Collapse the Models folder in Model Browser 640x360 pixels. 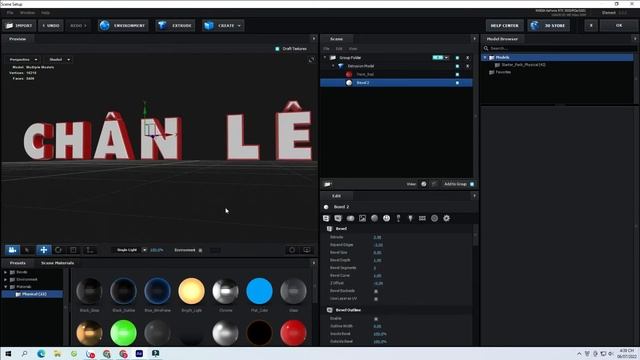coord(485,58)
